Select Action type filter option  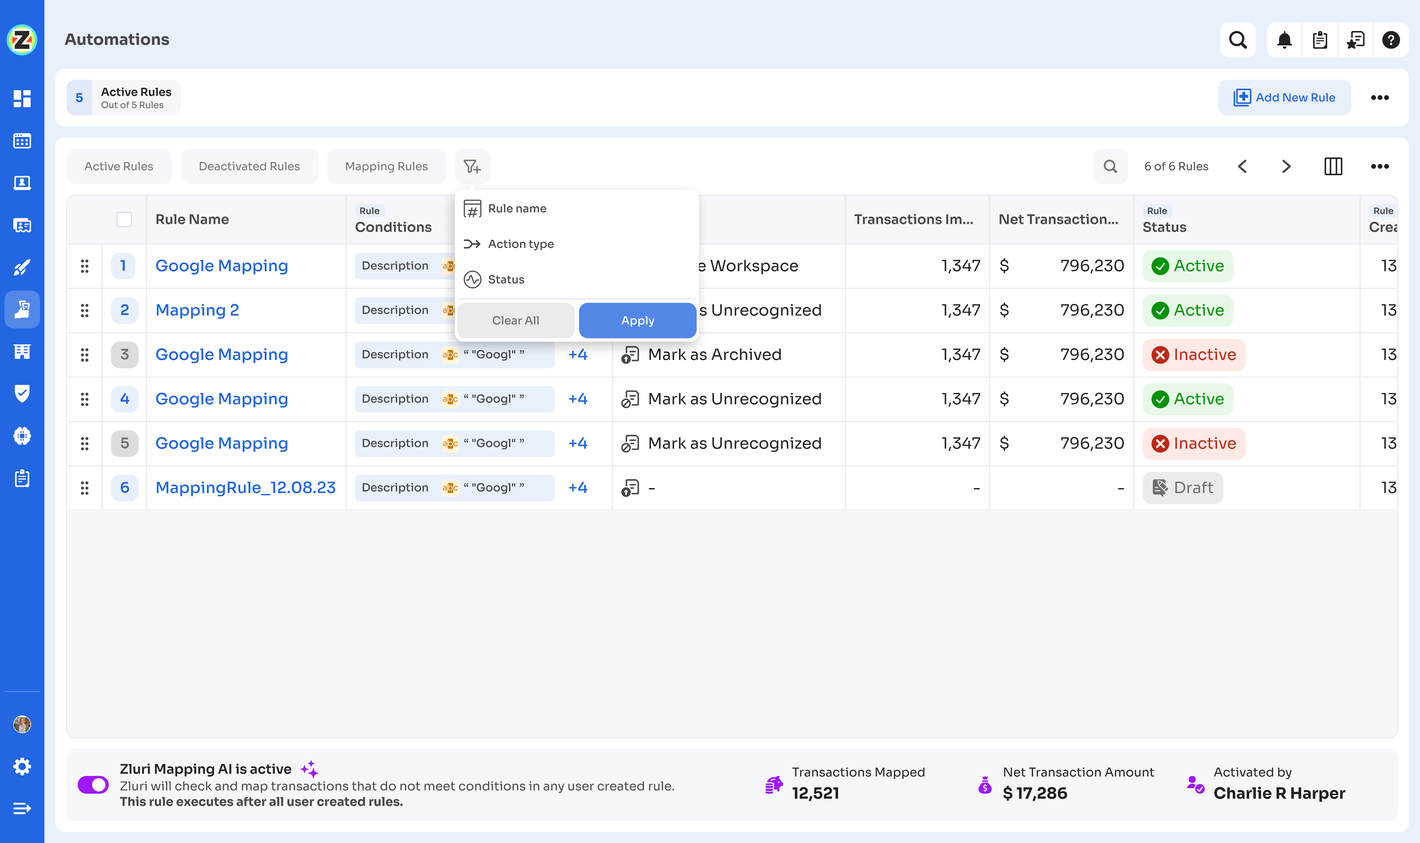(x=576, y=244)
